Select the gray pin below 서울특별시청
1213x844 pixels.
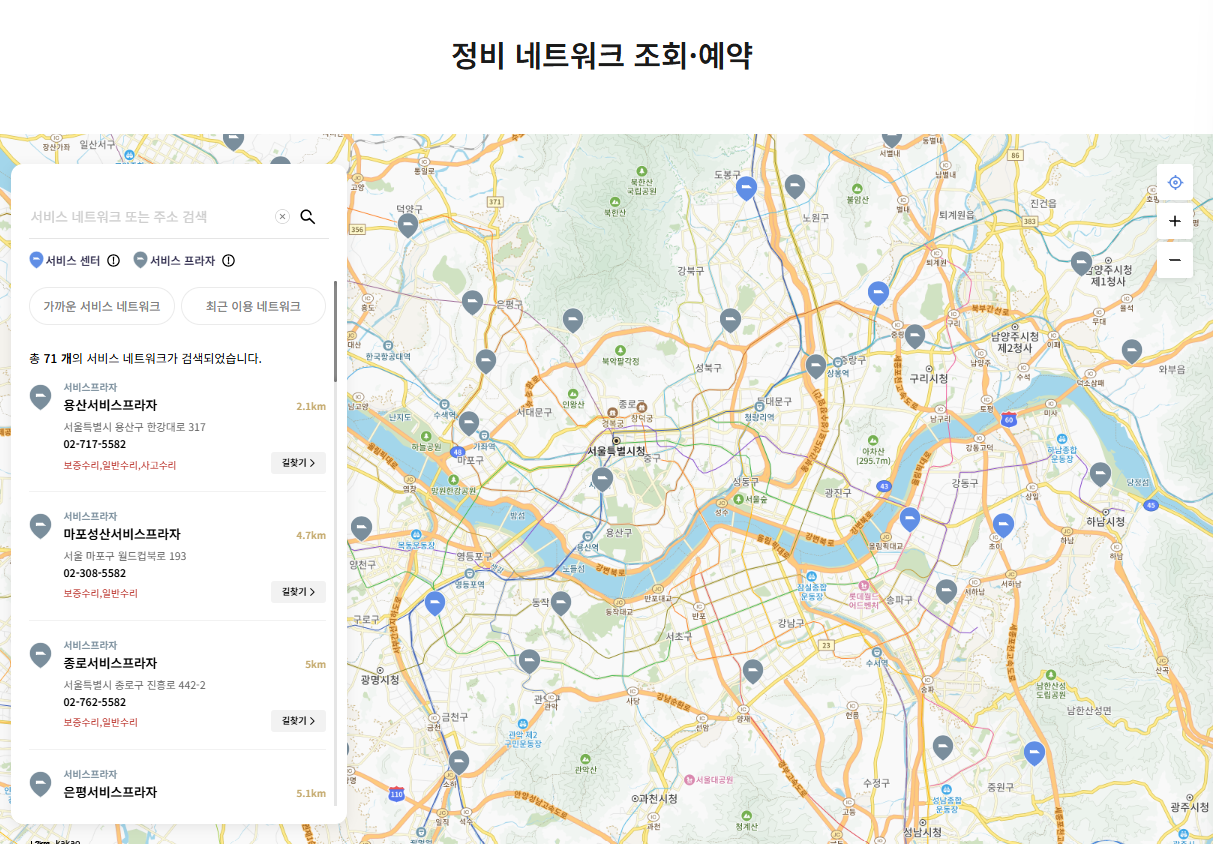(601, 480)
